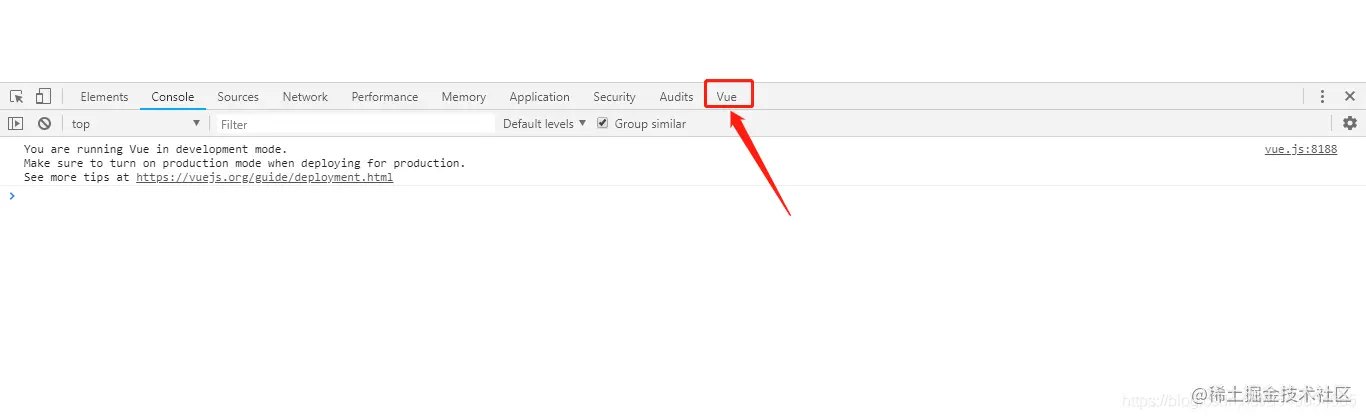Select the 'Make sure to turn on production mode' line
This screenshot has height=419, width=1366.
click(244, 163)
